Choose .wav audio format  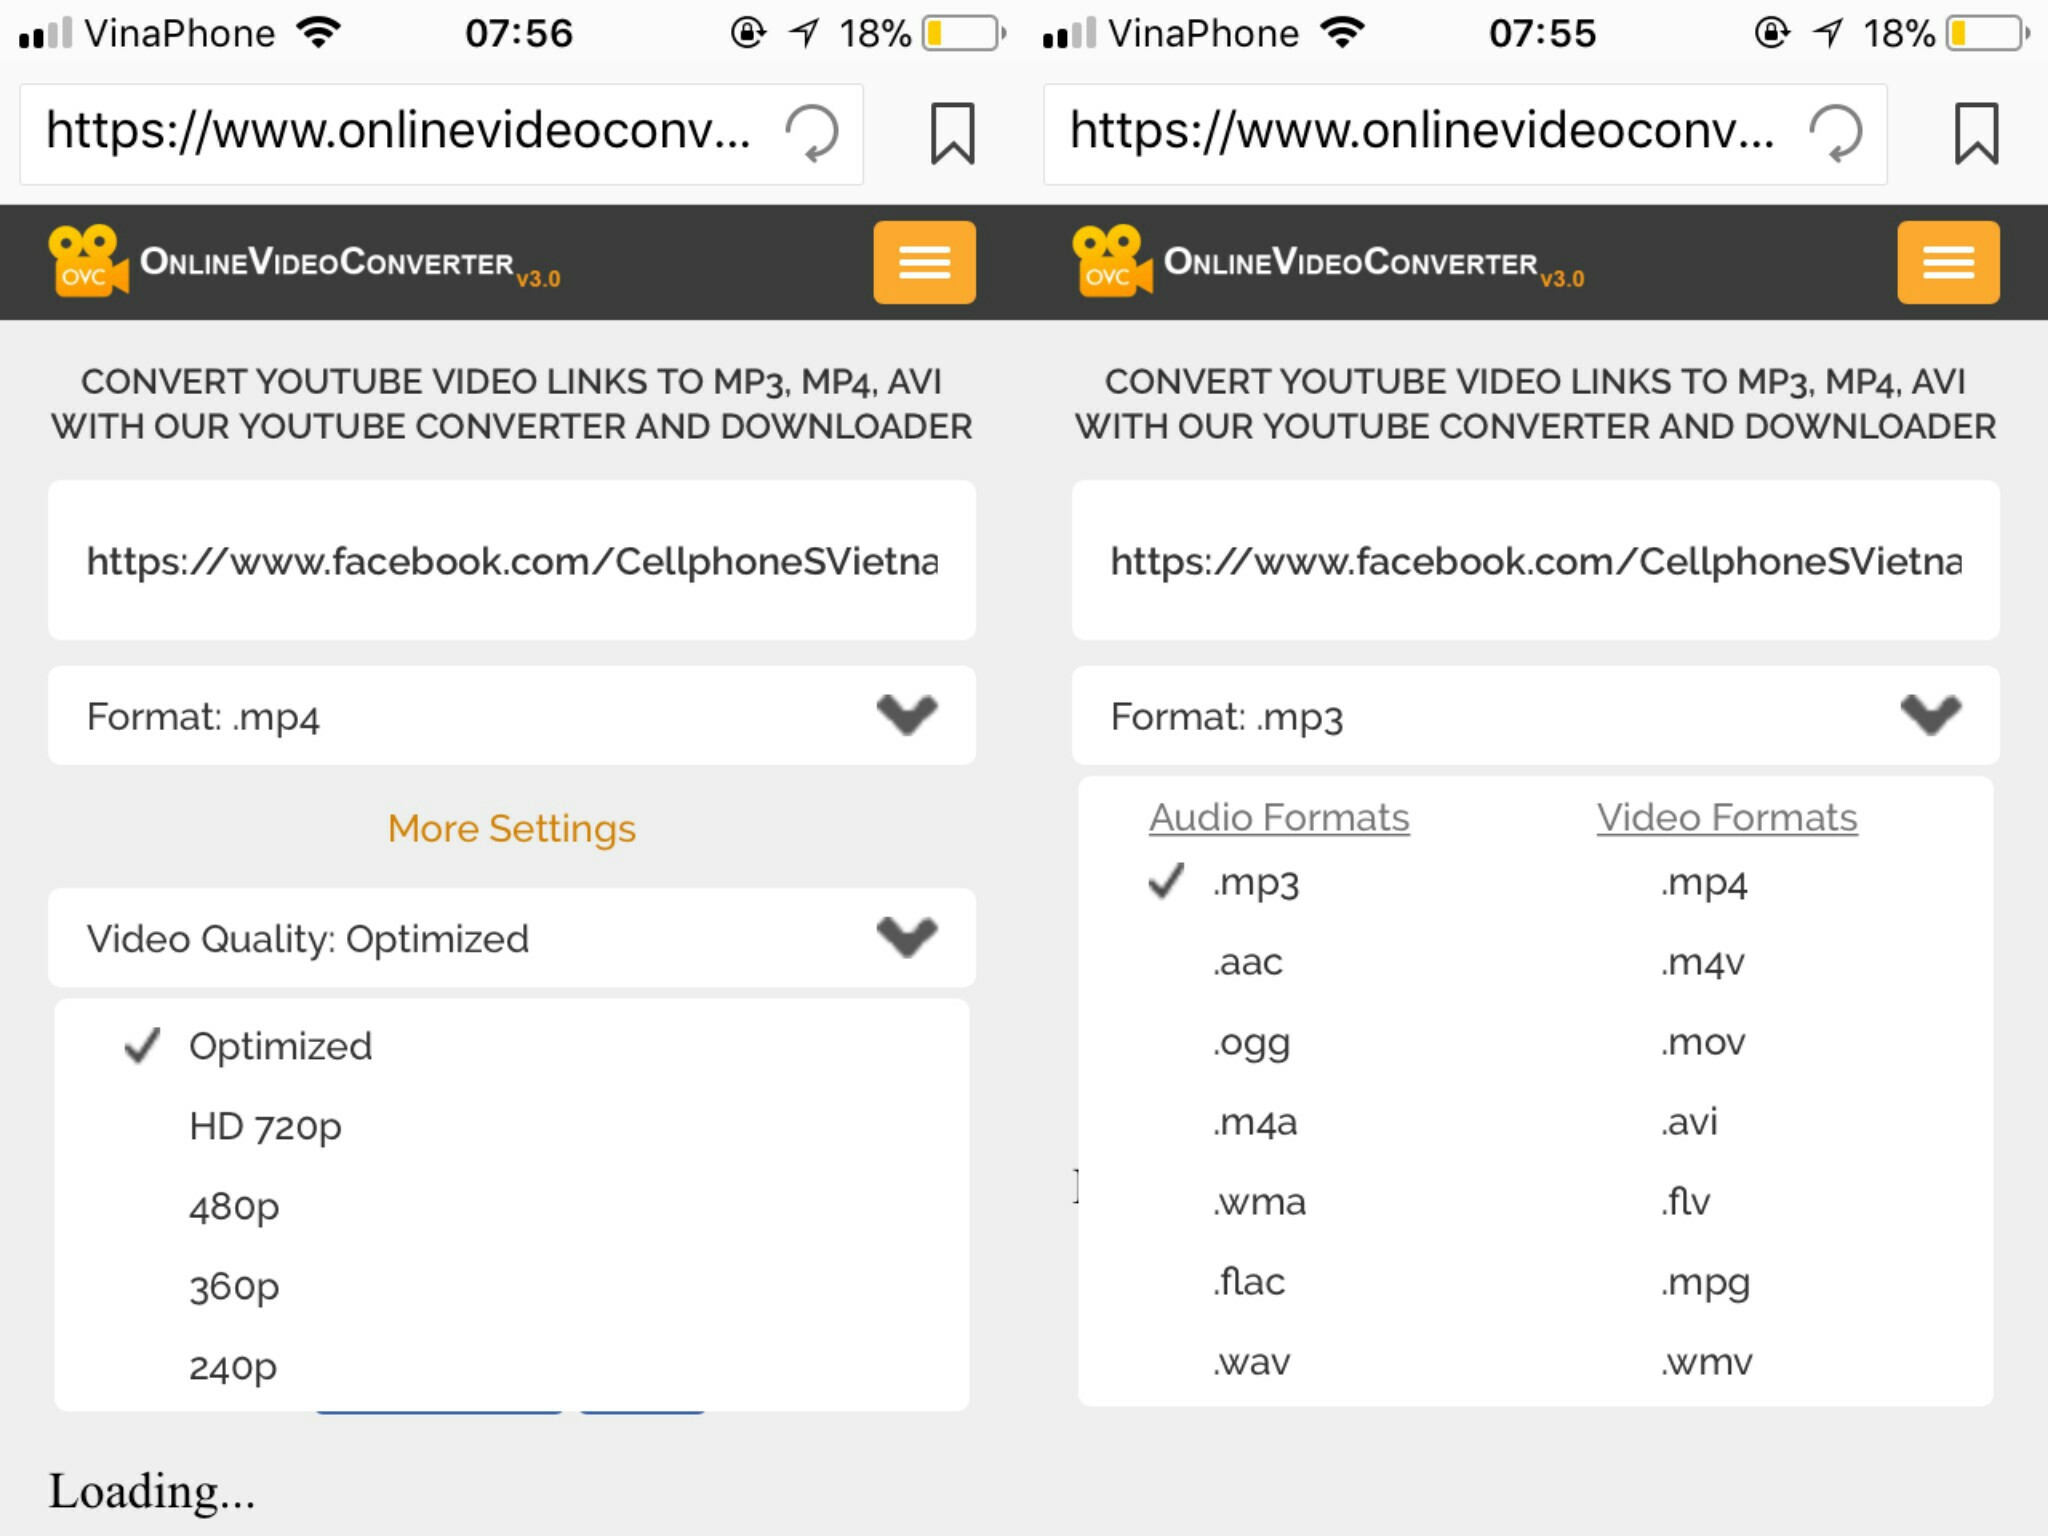[x=1252, y=1362]
